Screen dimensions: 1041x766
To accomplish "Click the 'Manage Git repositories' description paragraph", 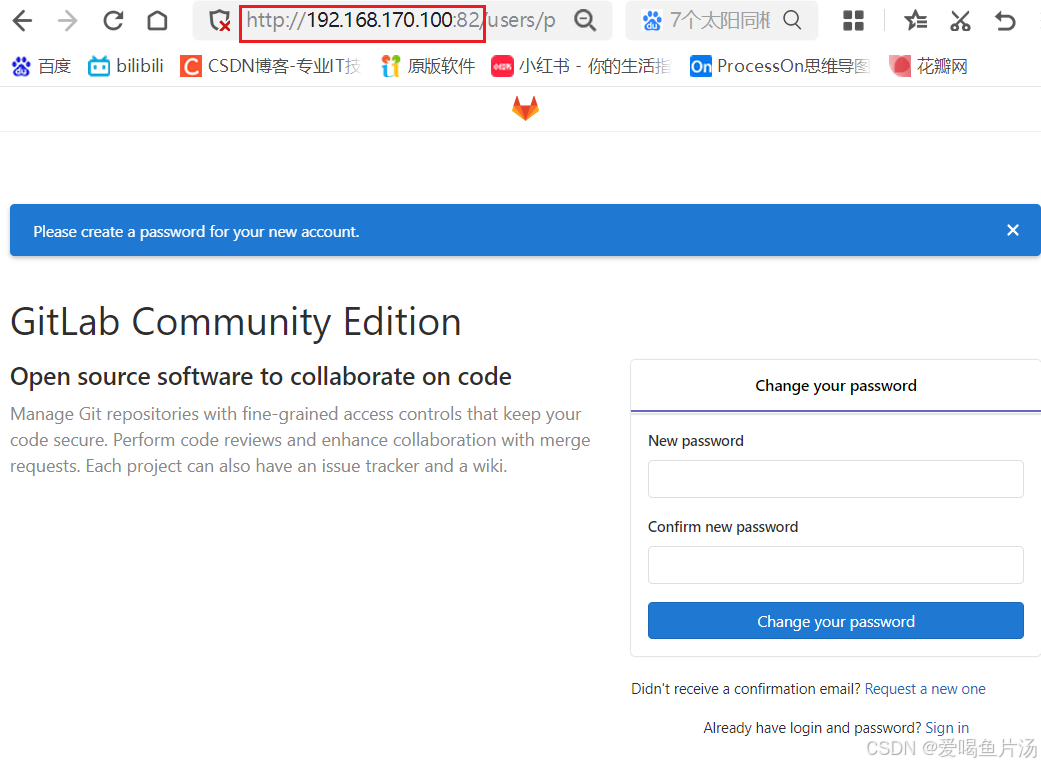I will (300, 440).
